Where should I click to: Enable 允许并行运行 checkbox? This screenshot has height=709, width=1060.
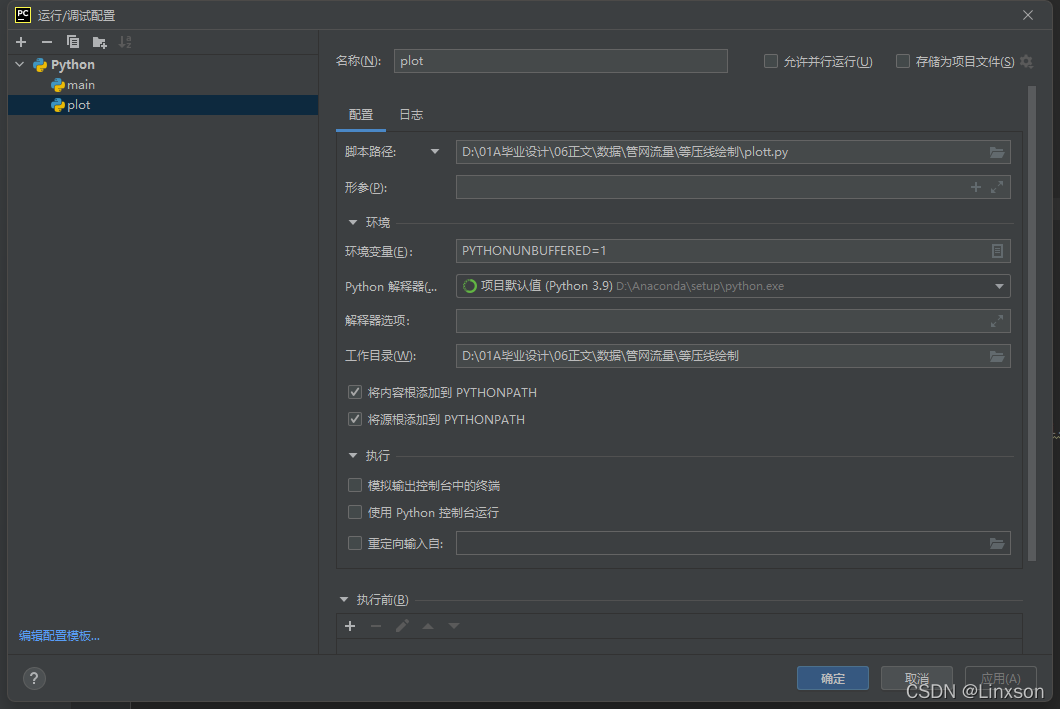pos(771,62)
